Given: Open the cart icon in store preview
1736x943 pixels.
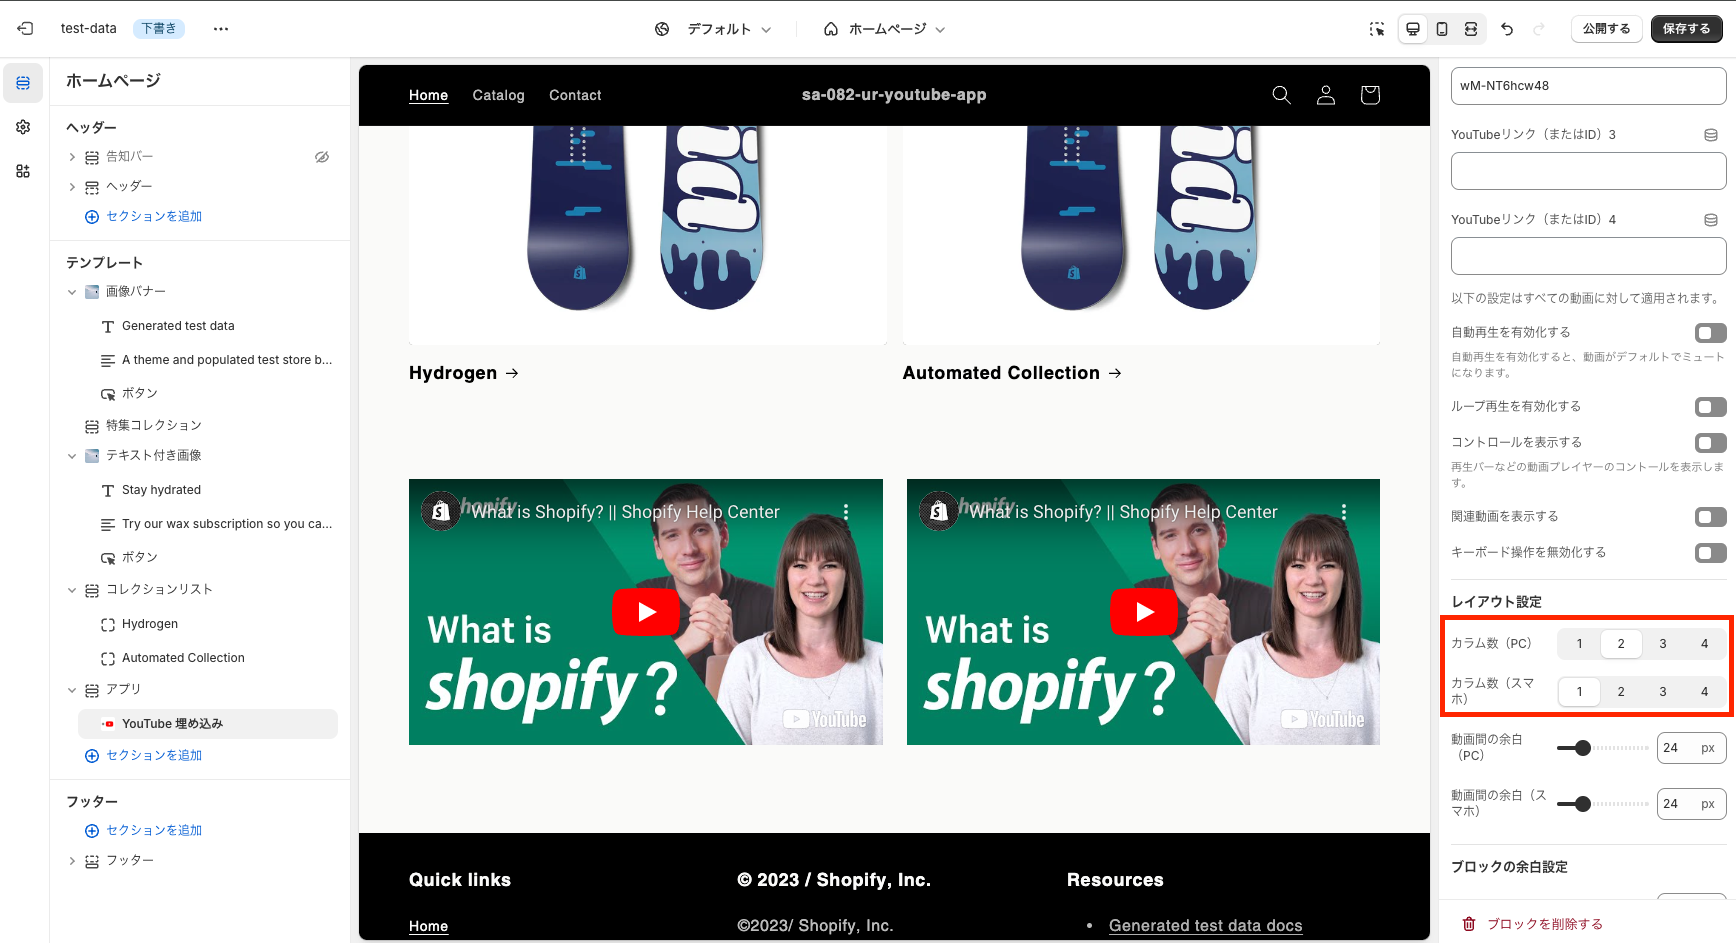Looking at the screenshot, I should (1370, 95).
